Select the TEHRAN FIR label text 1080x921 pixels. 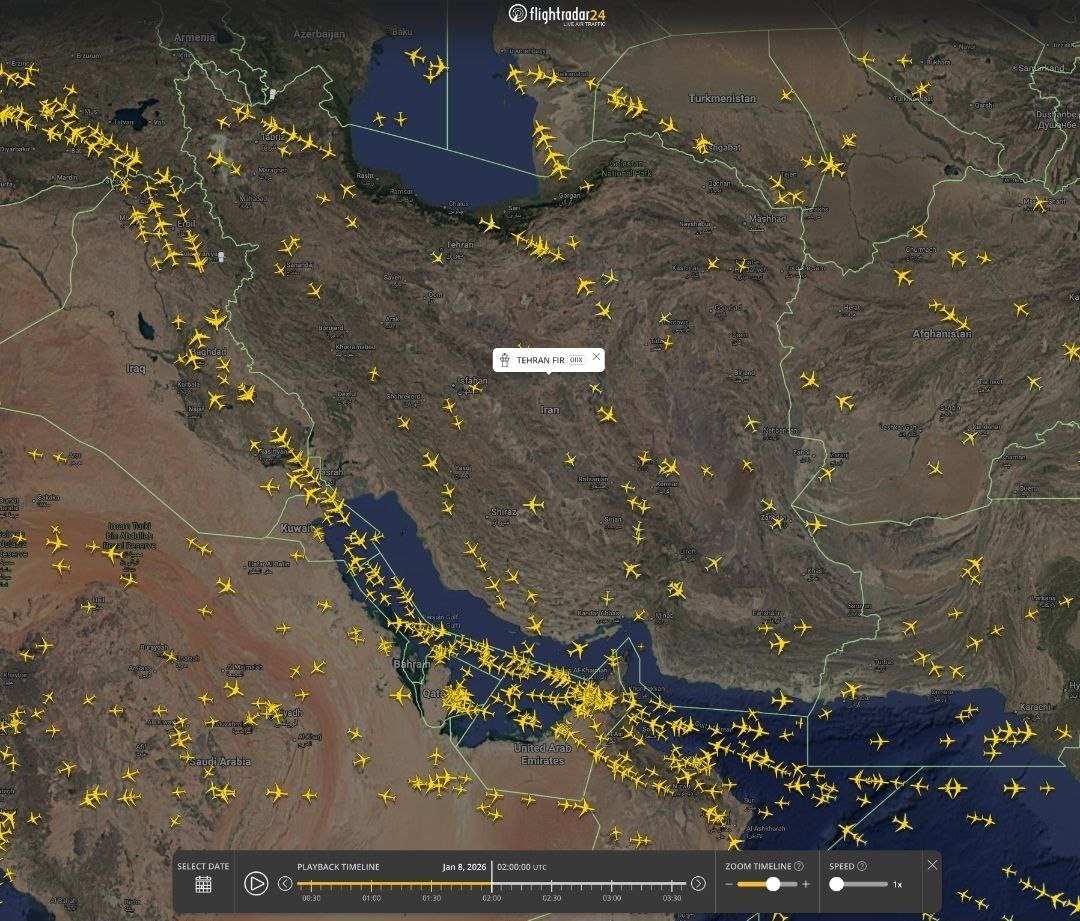point(540,360)
